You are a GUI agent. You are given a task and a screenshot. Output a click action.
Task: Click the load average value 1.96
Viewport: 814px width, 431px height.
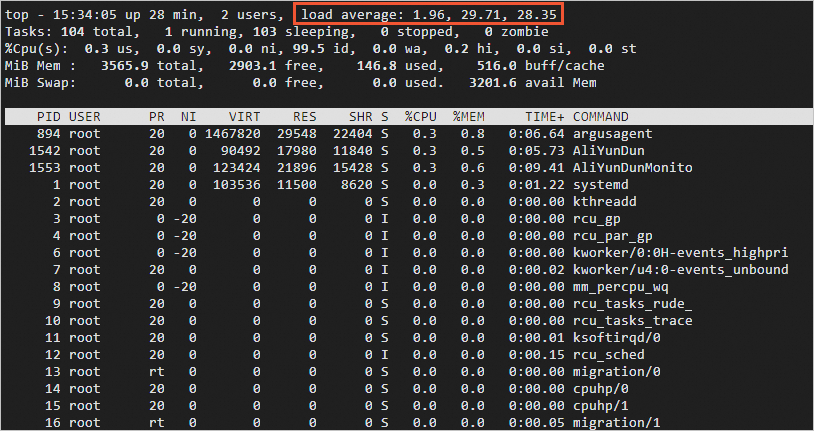(428, 15)
